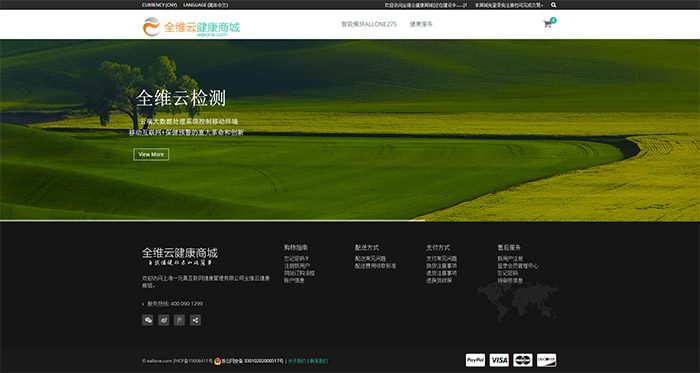This screenshot has width=700, height=373.
Task: Click the PayPal payment badge
Action: (475, 360)
